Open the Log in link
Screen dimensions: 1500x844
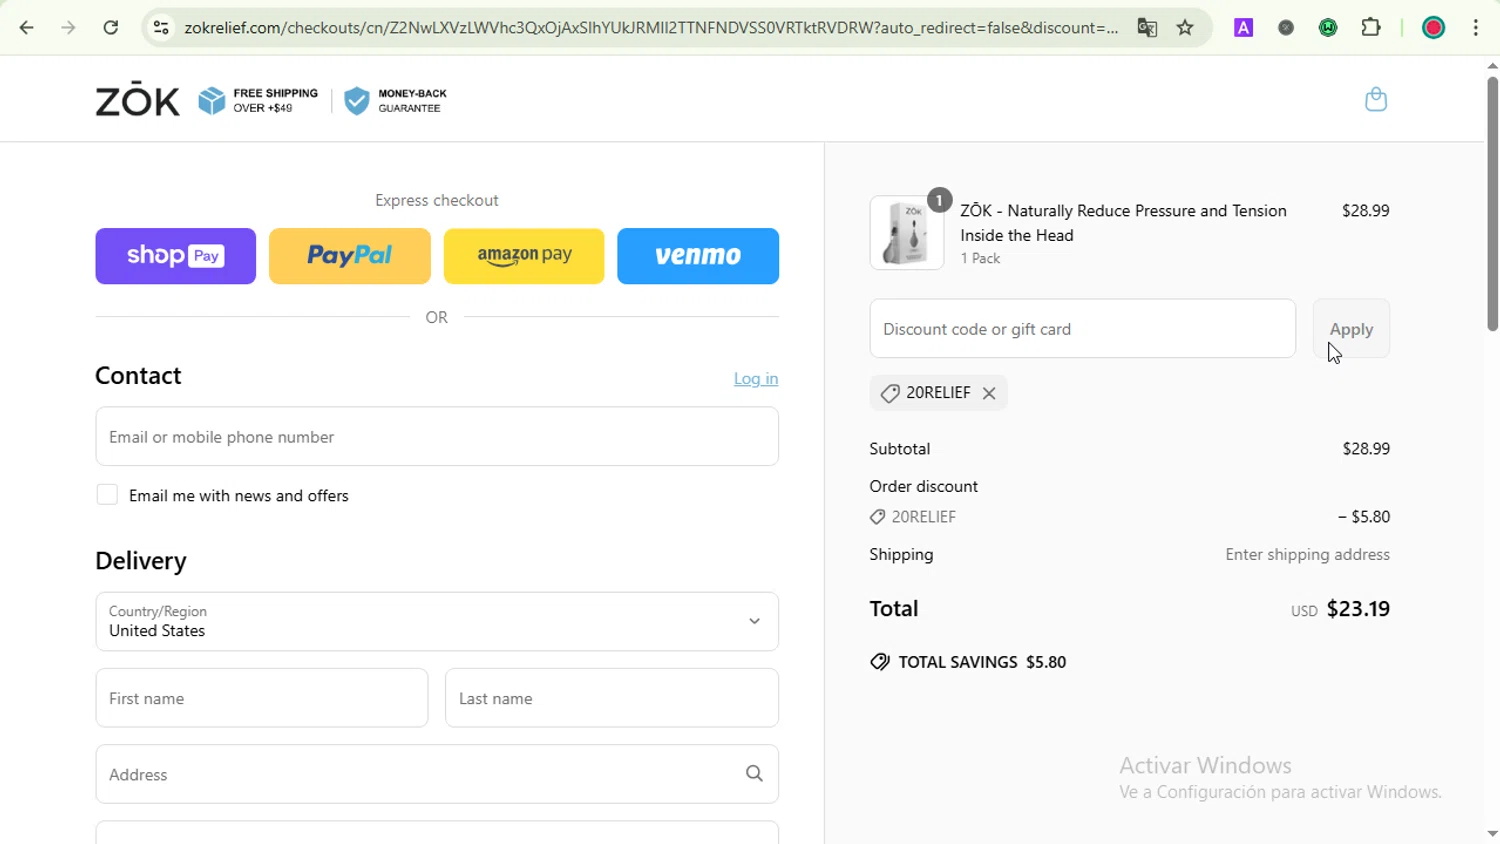(x=756, y=379)
